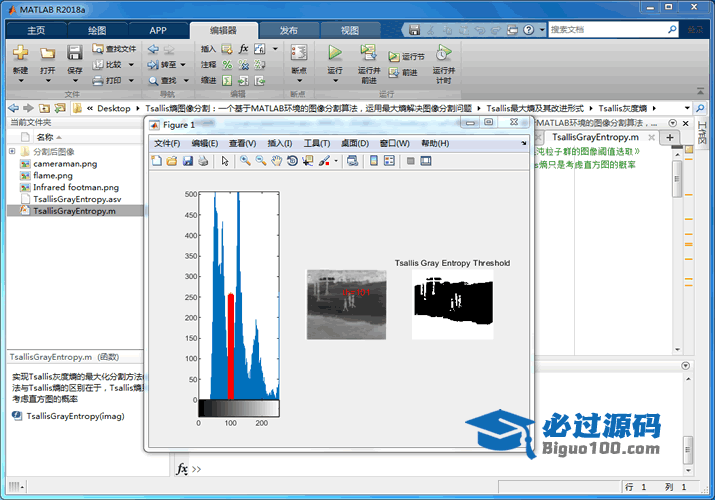Viewport: 715px width, 500px height.
Task: Select the zoom out magnifier tool
Action: click(x=261, y=161)
